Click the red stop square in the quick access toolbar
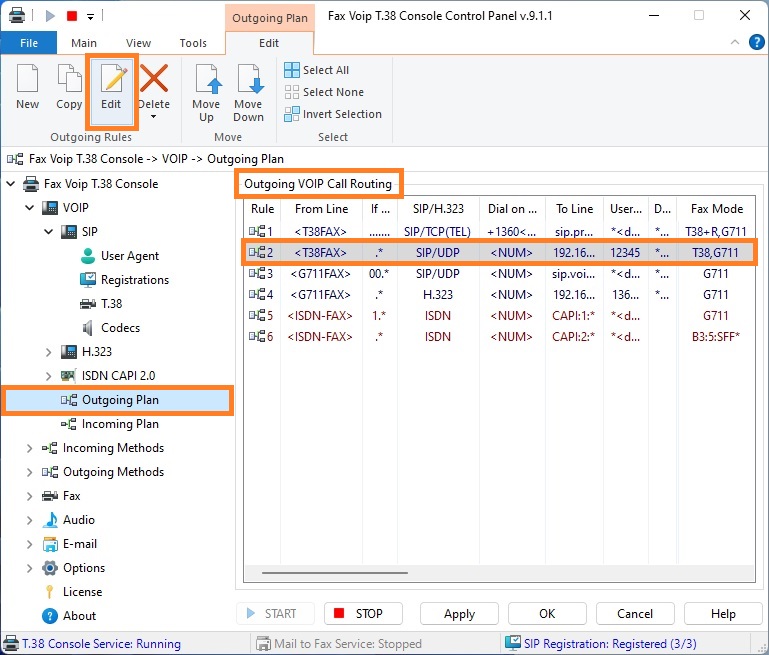769x655 pixels. pos(72,16)
